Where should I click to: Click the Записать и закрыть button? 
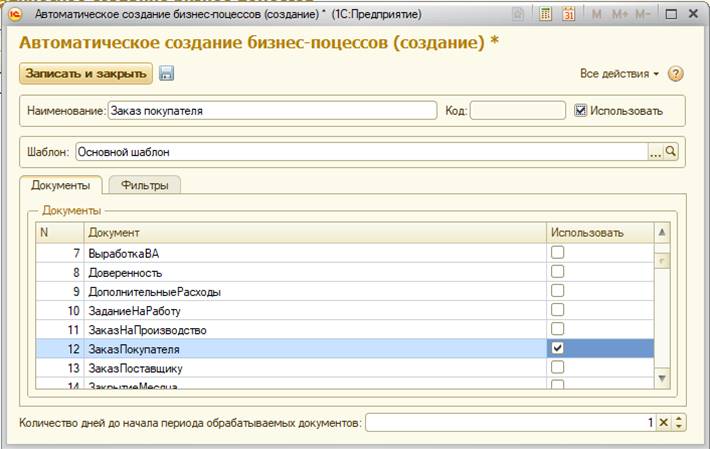point(86,73)
